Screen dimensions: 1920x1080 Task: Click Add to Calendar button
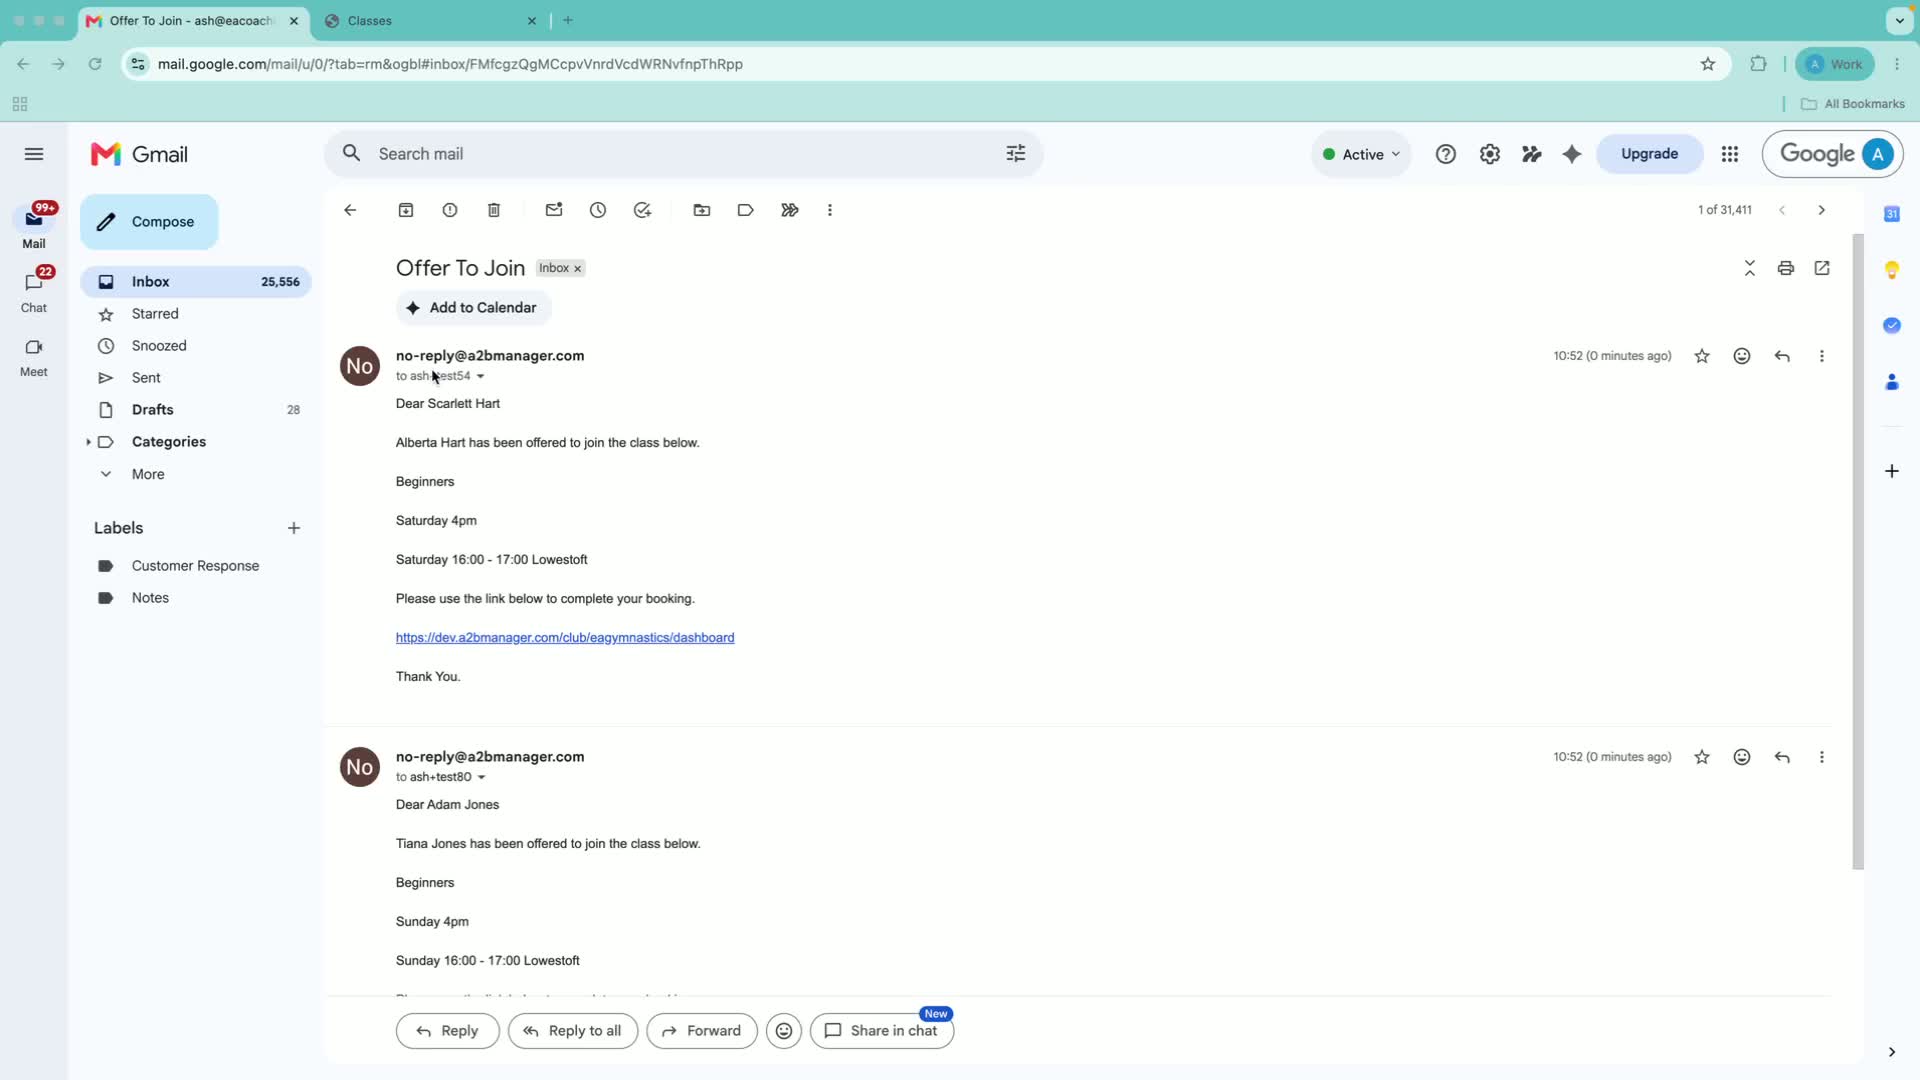click(474, 308)
